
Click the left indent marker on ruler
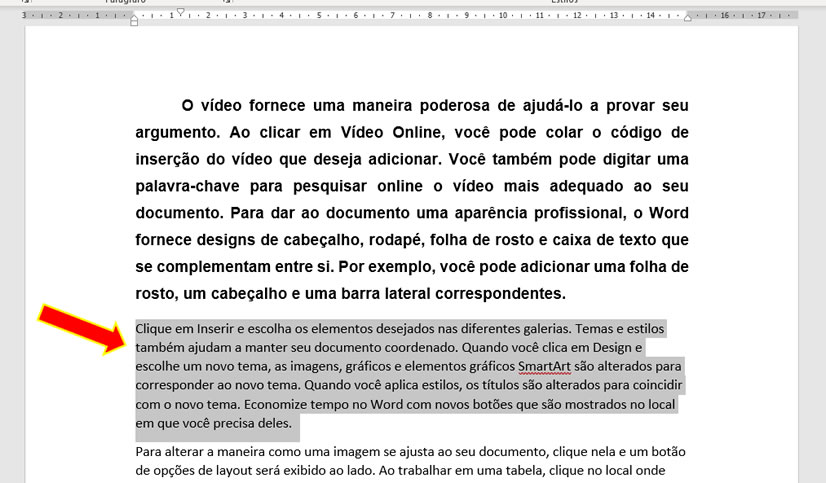(134, 22)
